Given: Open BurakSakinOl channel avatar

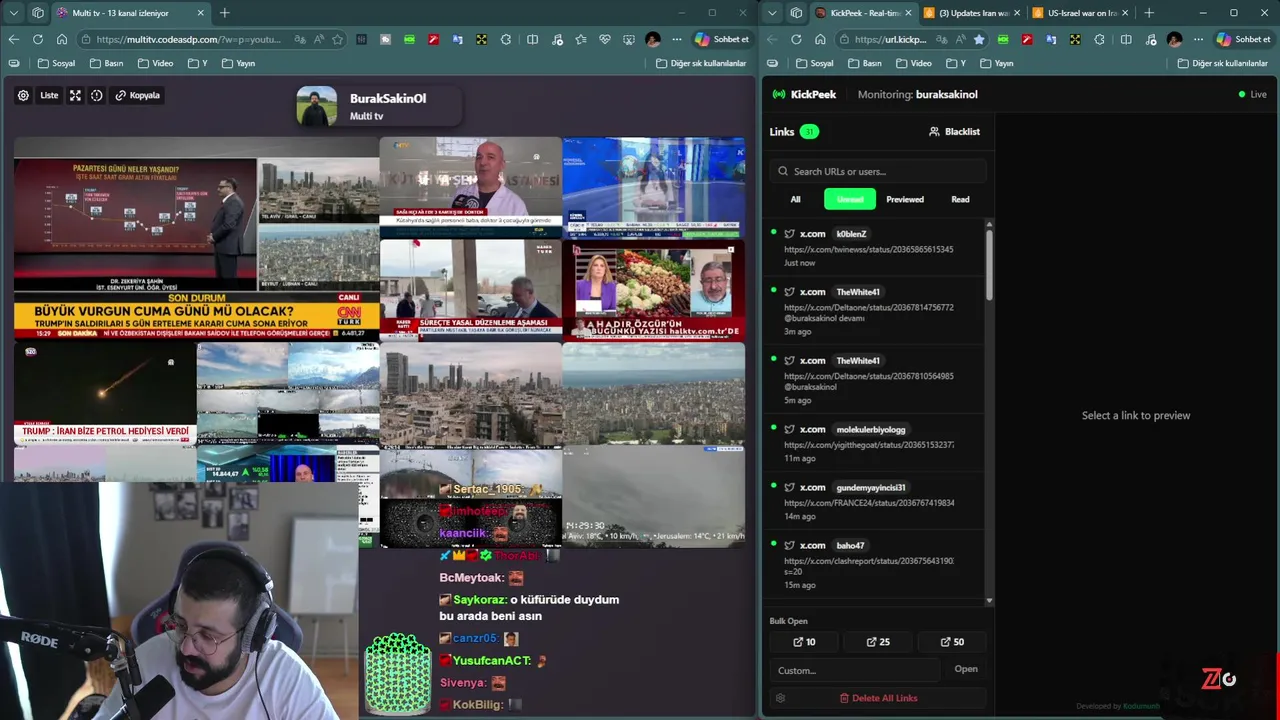Looking at the screenshot, I should pyautogui.click(x=317, y=106).
